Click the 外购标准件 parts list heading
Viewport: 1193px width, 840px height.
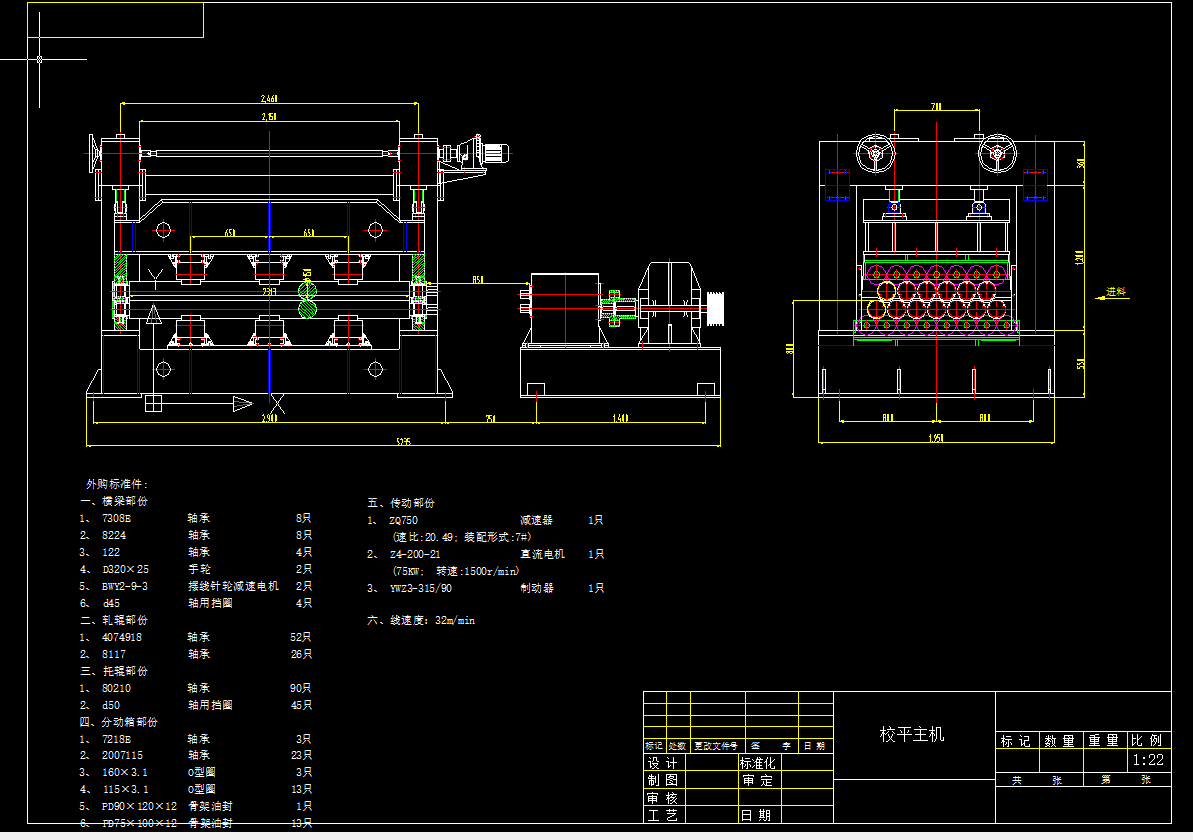(x=117, y=484)
